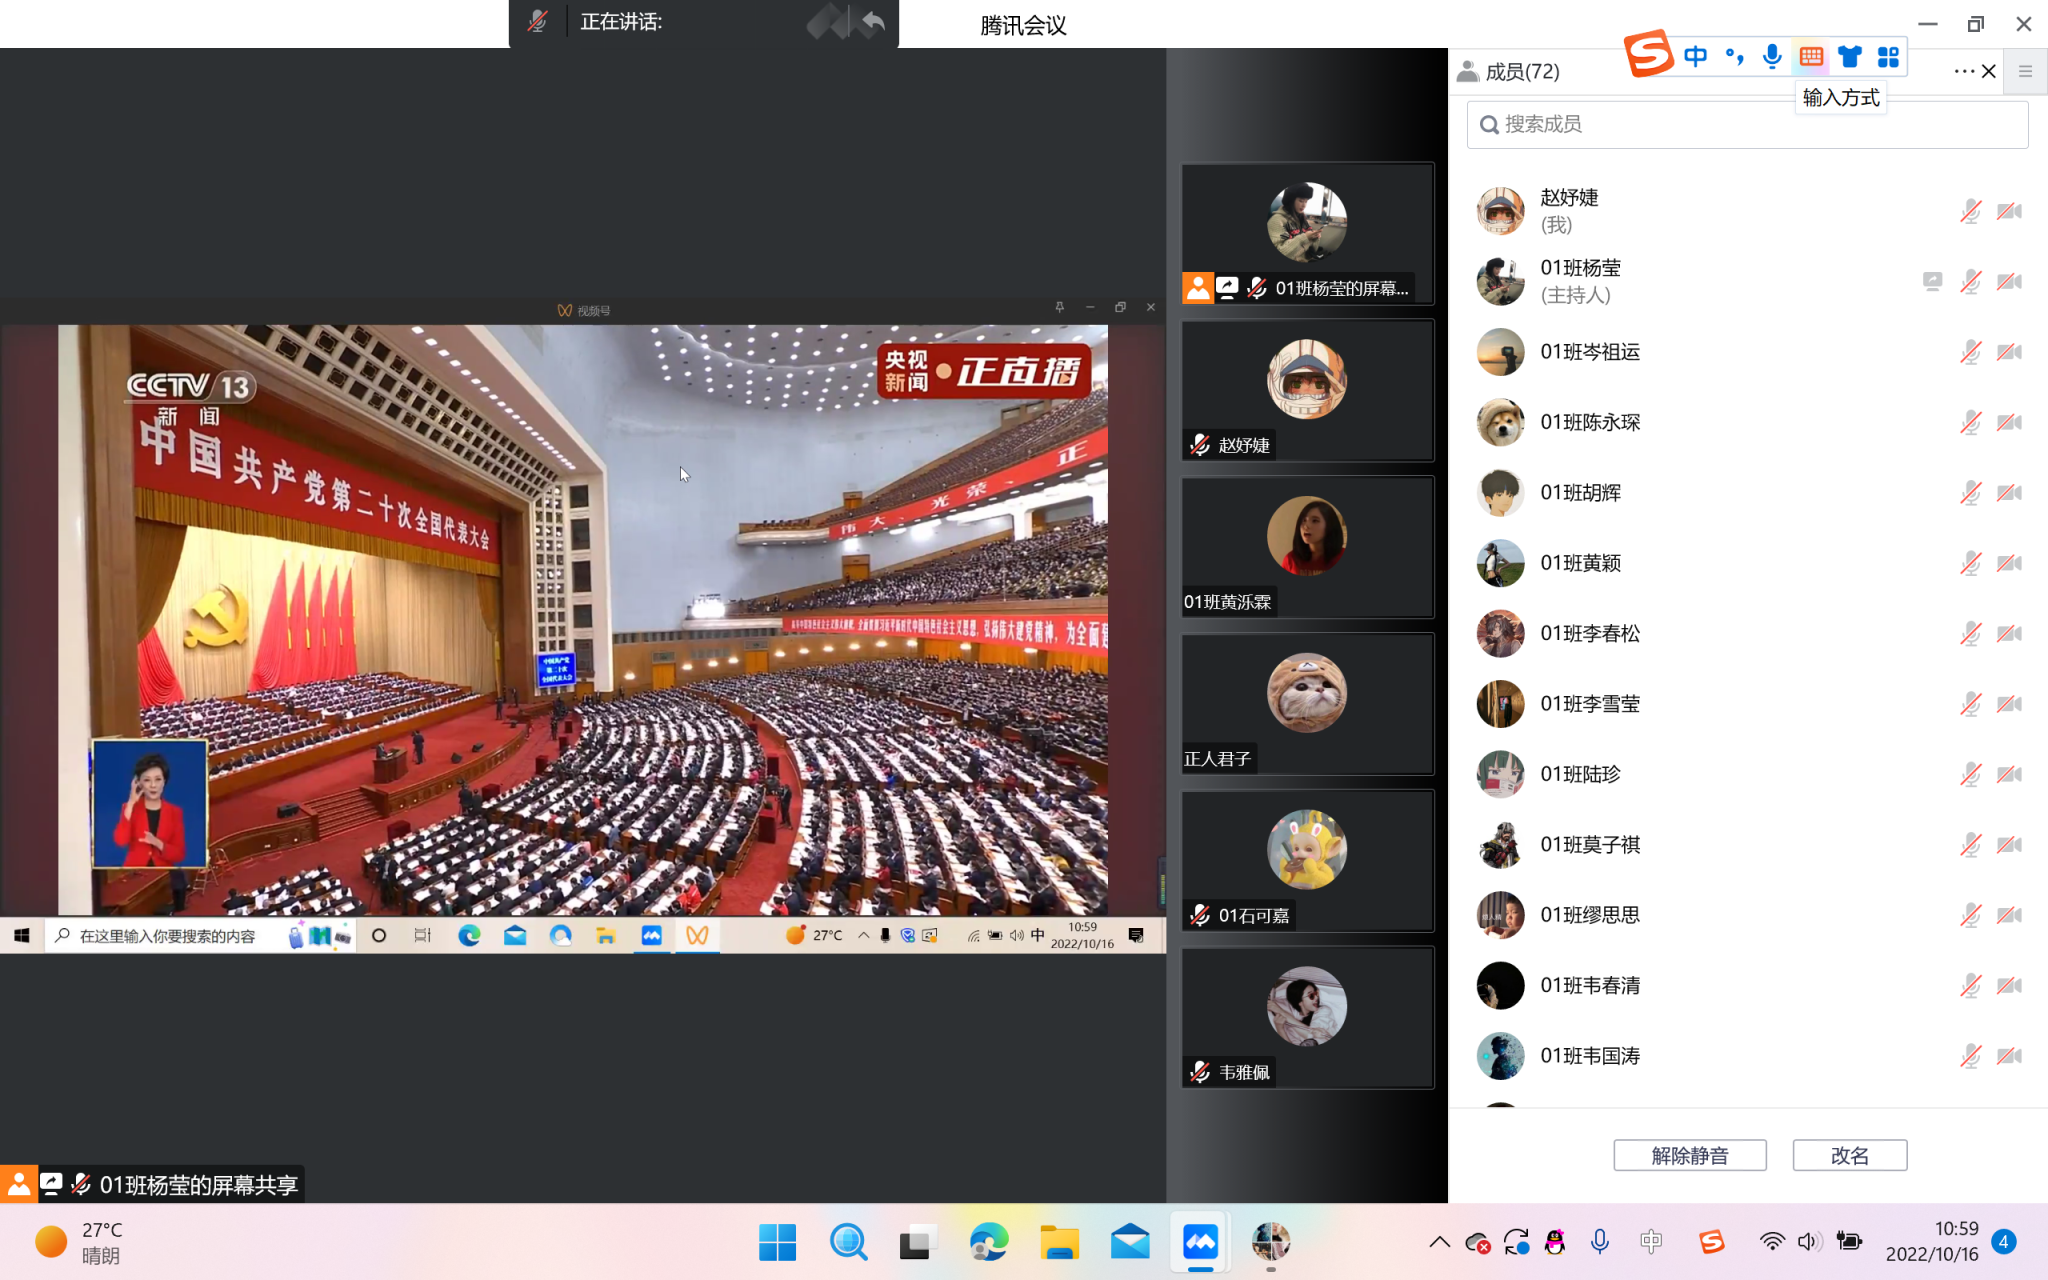The width and height of the screenshot is (2048, 1280).
Task: Select 韦雅佩 video tile
Action: coord(1307,1018)
